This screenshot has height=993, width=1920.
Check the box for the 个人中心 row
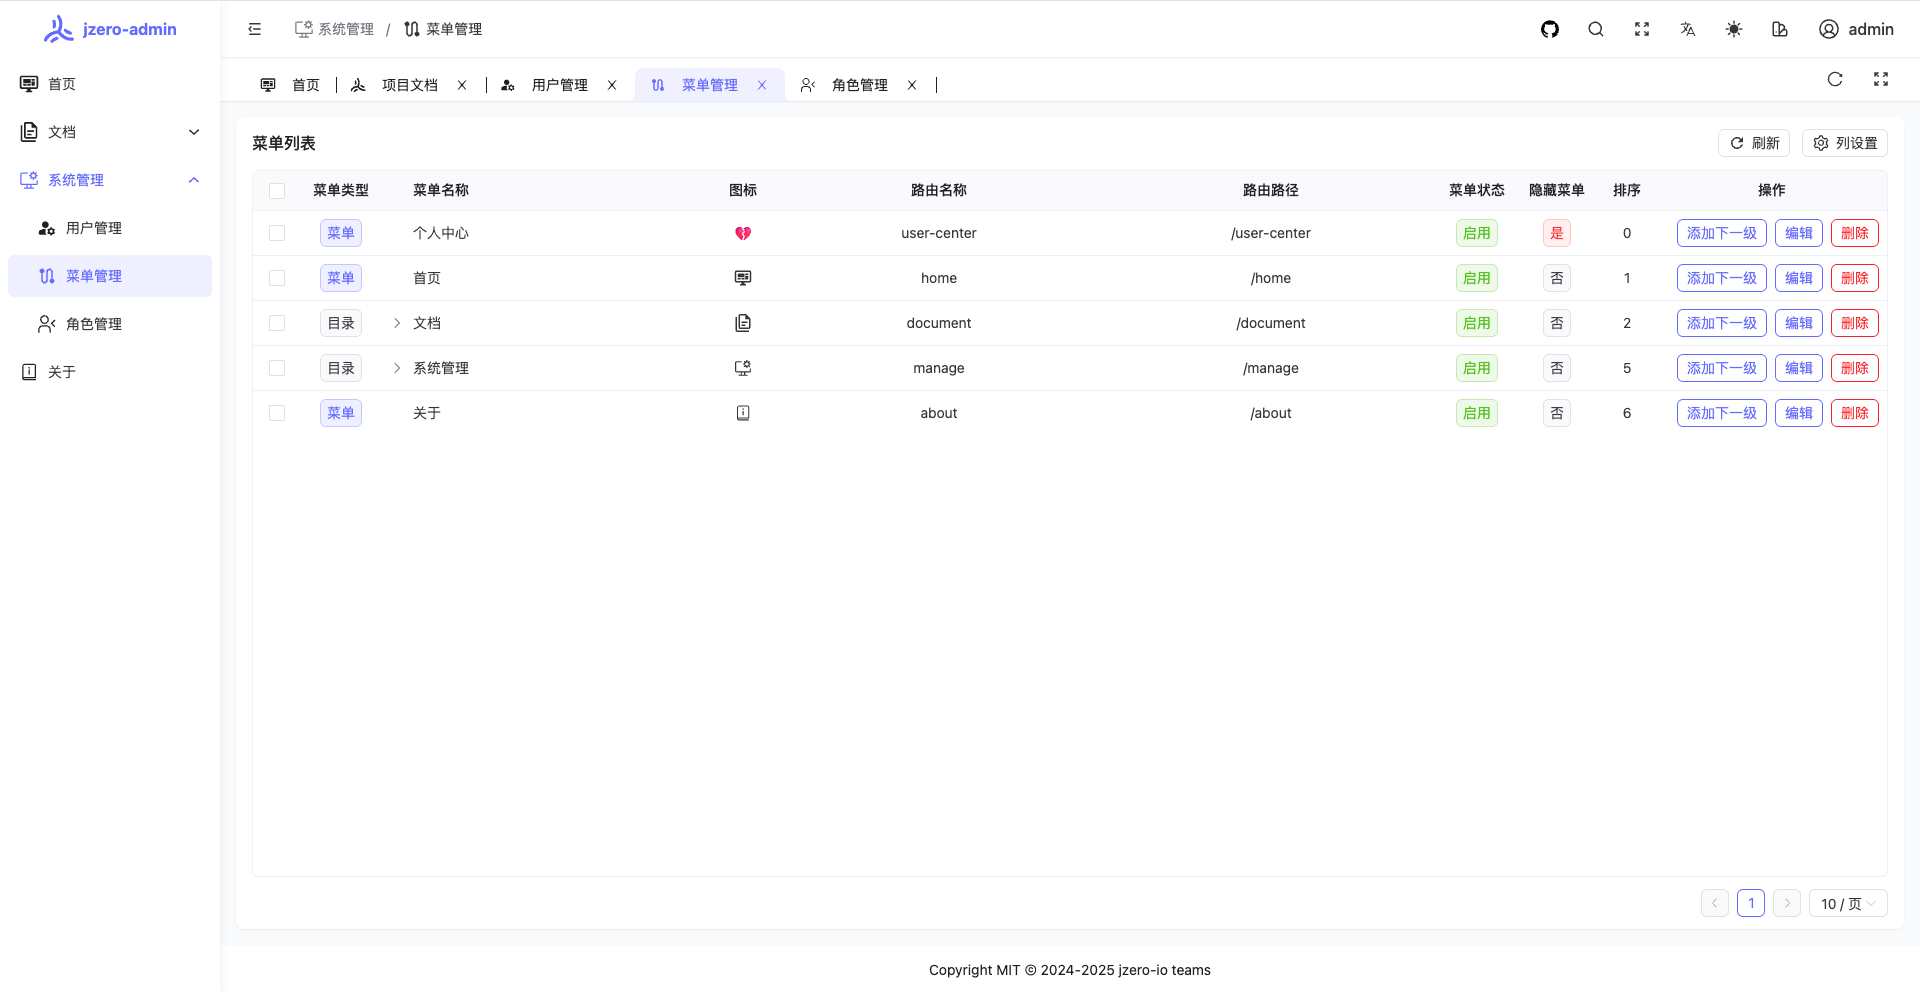[x=277, y=233]
